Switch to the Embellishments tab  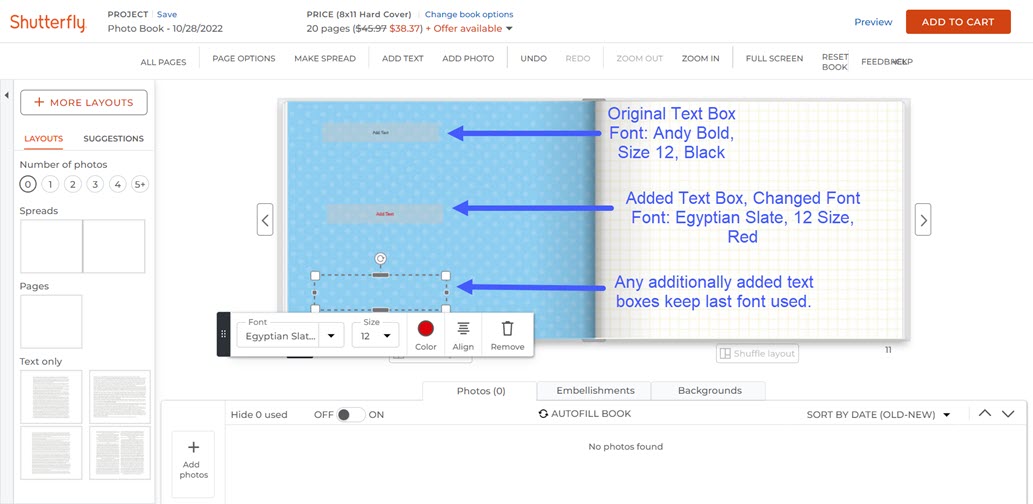click(x=595, y=391)
